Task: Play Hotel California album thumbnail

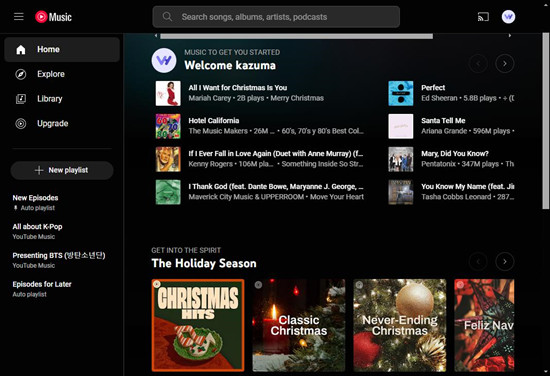Action: [x=168, y=126]
